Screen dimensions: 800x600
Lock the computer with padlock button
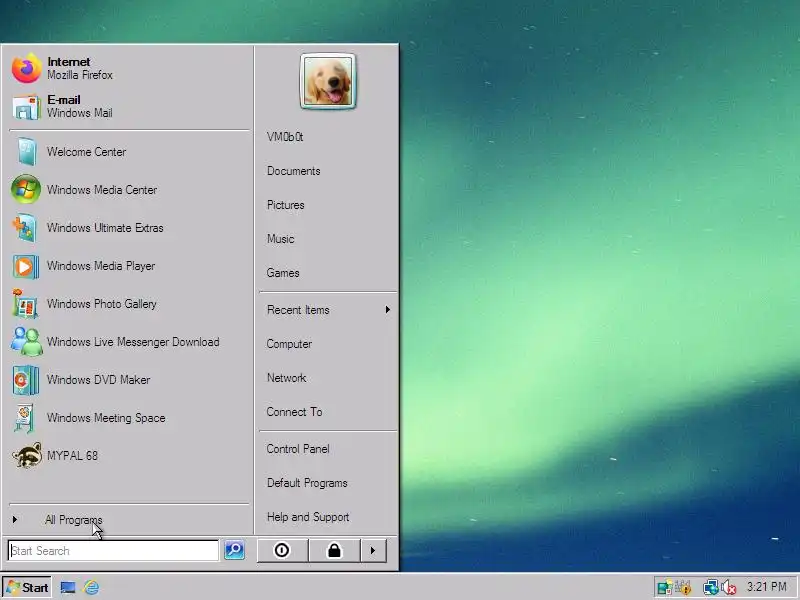(x=334, y=551)
